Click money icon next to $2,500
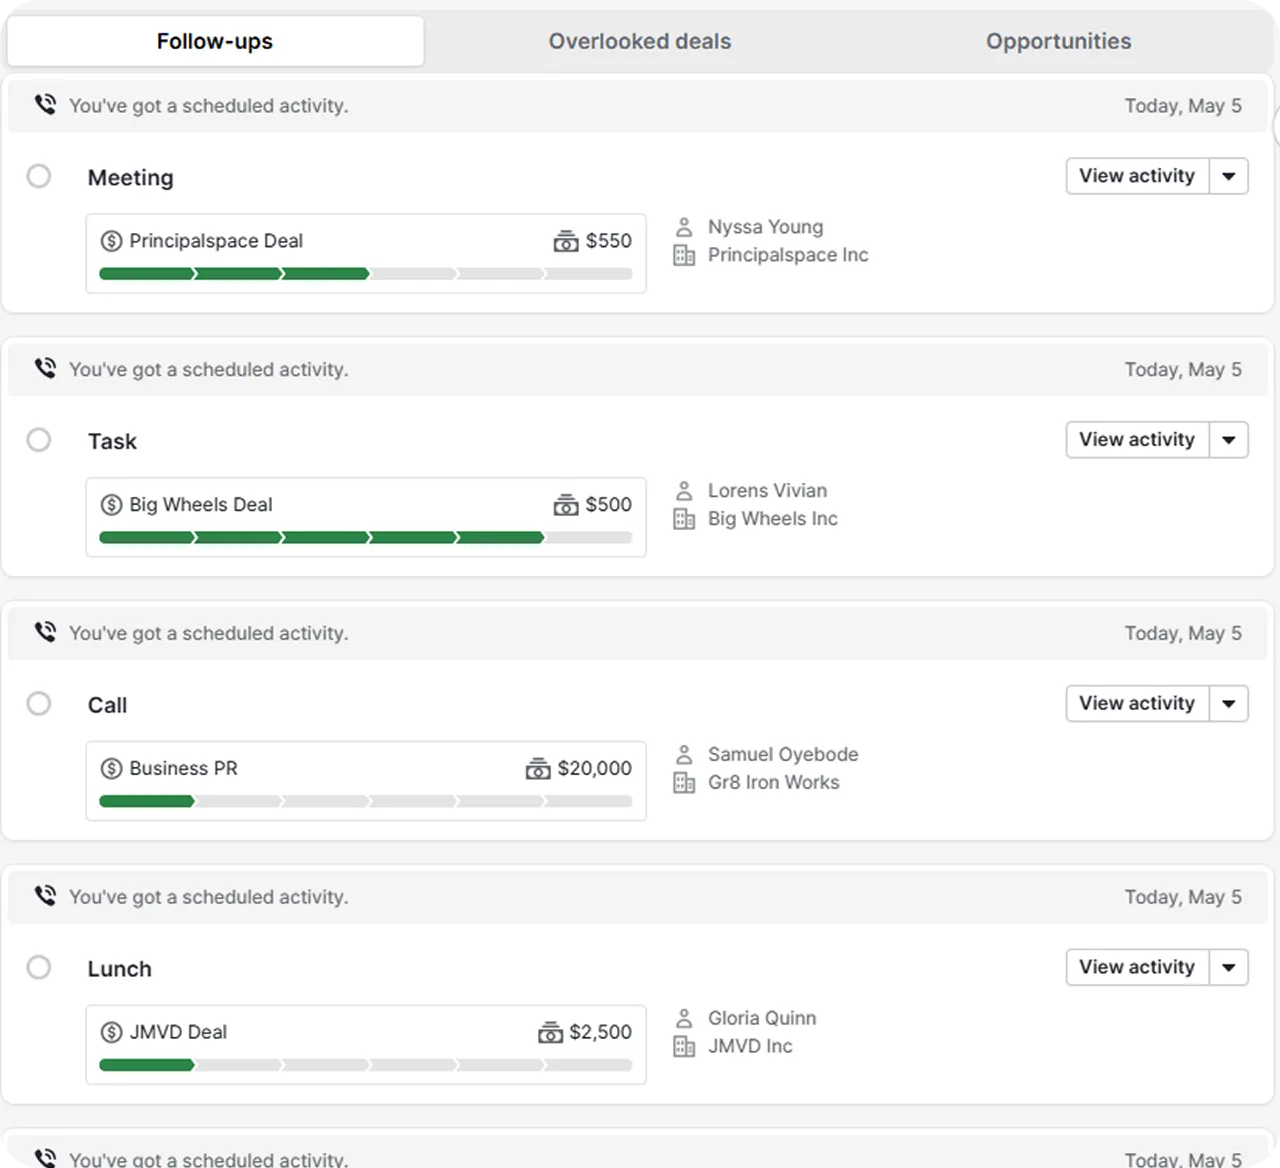 pos(550,1033)
